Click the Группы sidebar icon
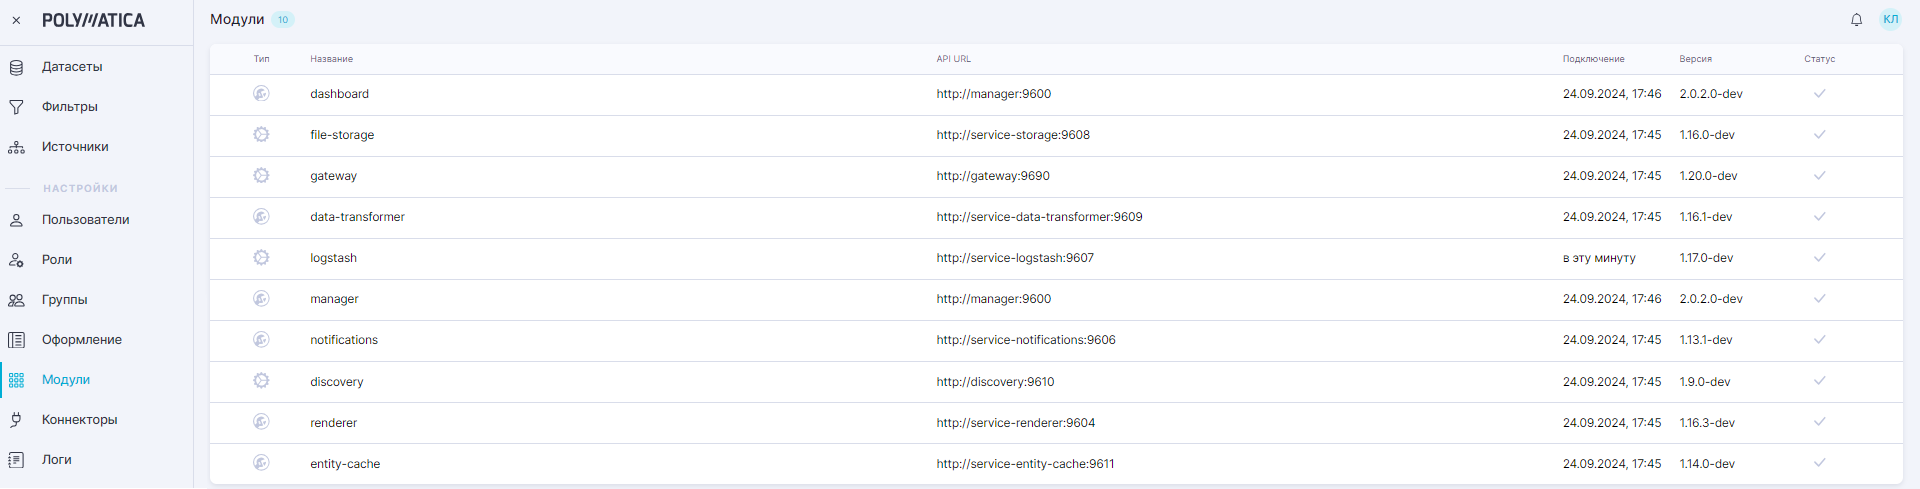This screenshot has width=1920, height=489. 16,300
